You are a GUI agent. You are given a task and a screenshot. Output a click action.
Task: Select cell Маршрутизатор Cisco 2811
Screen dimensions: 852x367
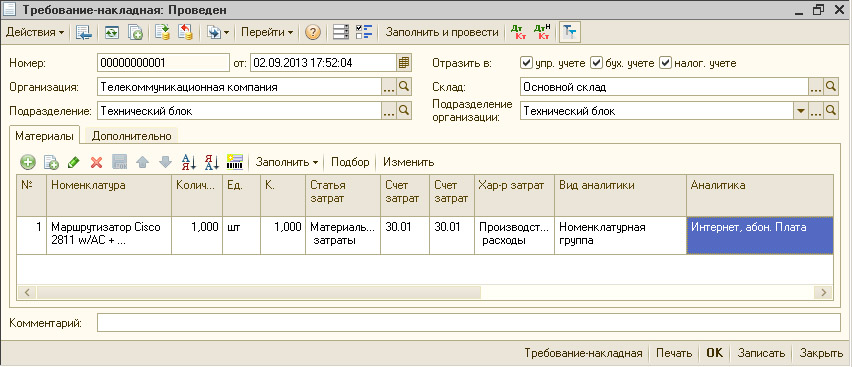109,235
